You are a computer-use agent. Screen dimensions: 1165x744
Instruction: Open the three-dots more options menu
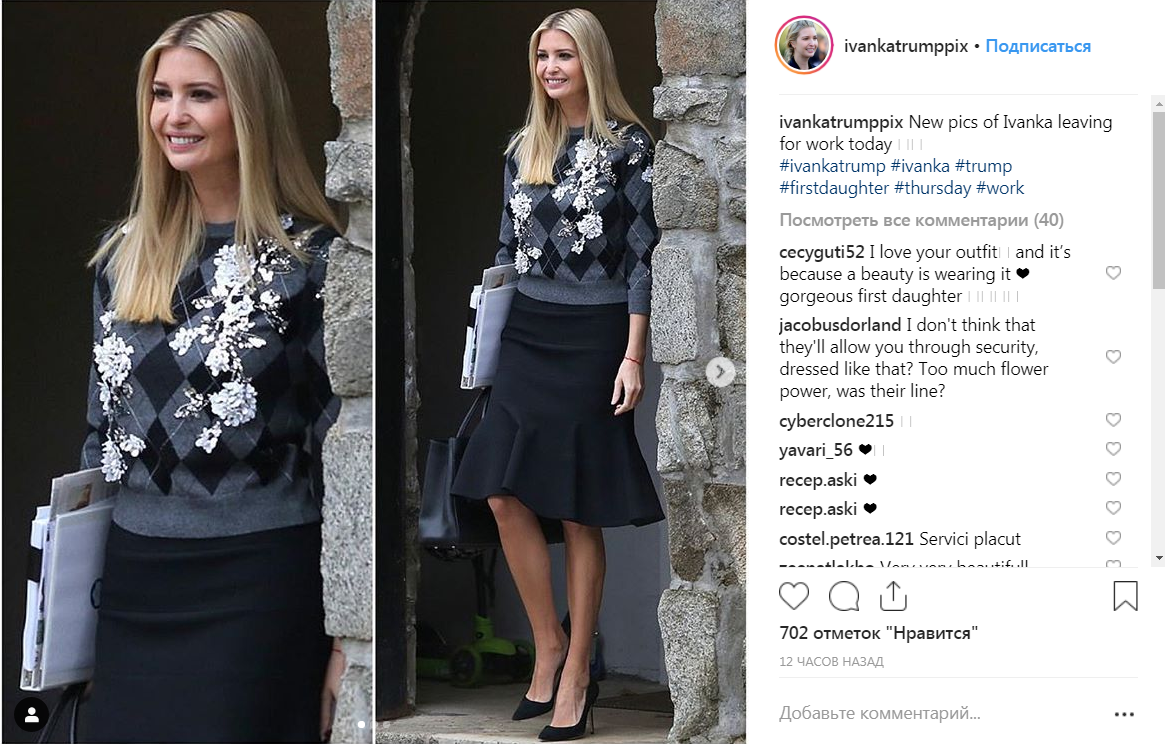tap(1124, 714)
